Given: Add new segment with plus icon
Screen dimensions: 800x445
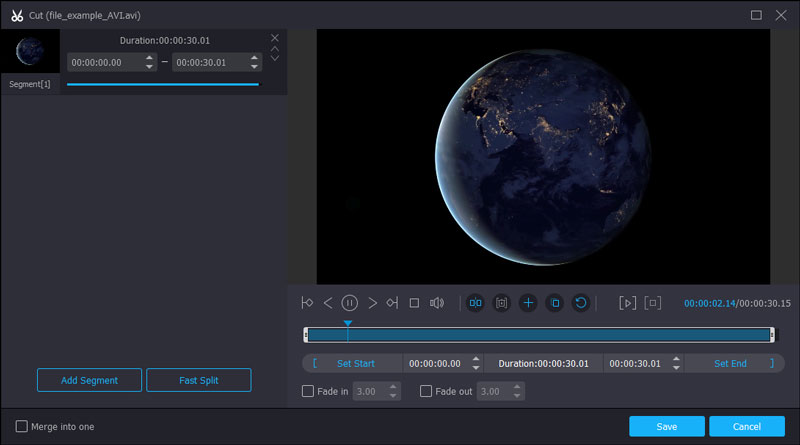Looking at the screenshot, I should [528, 302].
